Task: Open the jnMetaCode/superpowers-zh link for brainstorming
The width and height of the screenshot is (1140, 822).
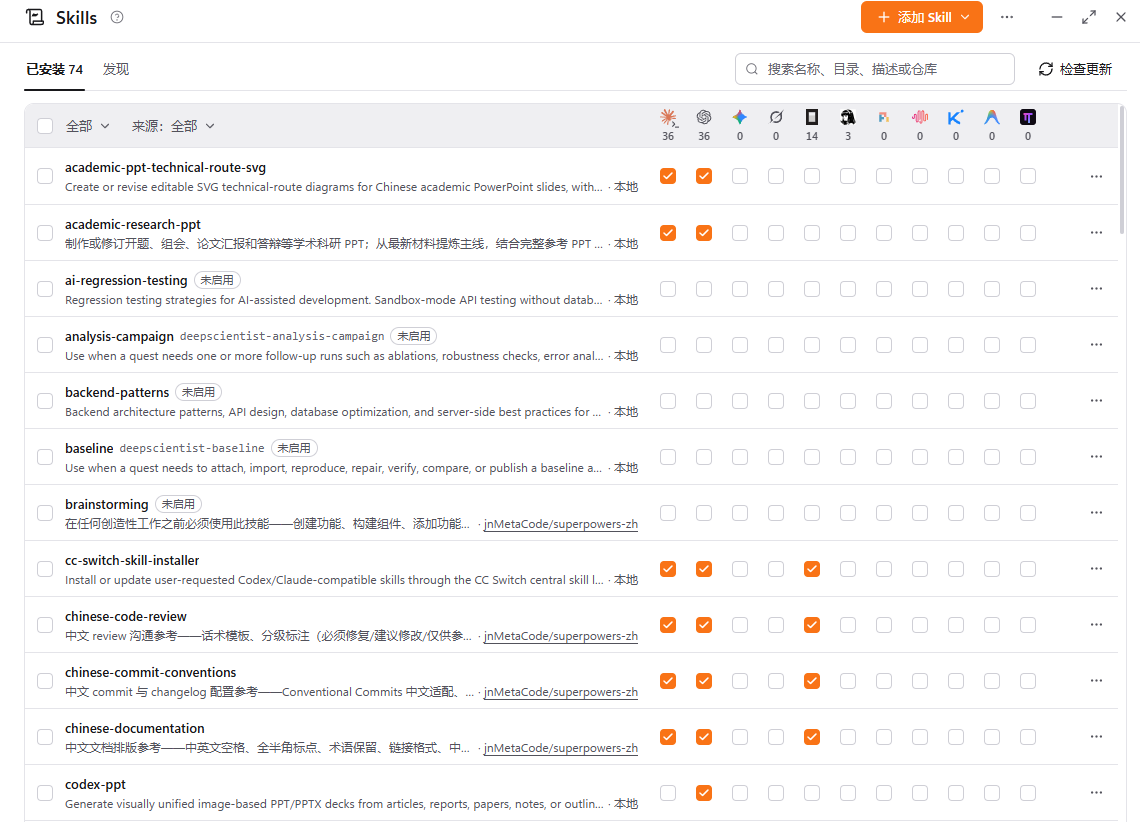Action: (x=561, y=524)
